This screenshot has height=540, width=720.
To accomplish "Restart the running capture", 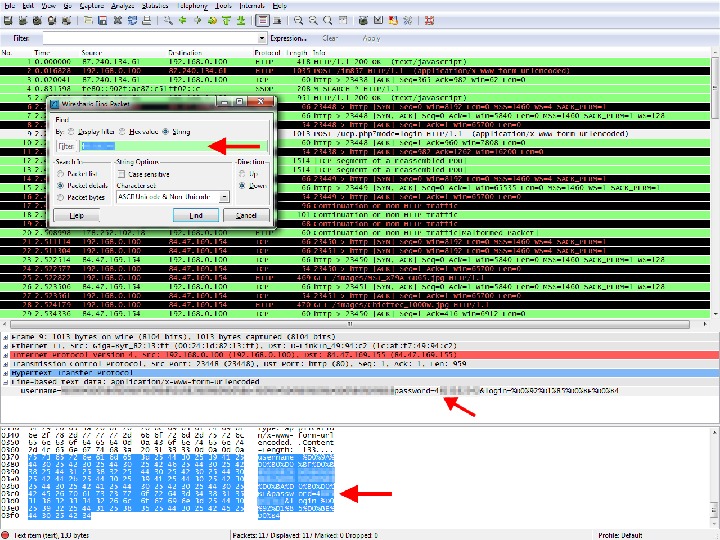I will pyautogui.click(x=67, y=21).
